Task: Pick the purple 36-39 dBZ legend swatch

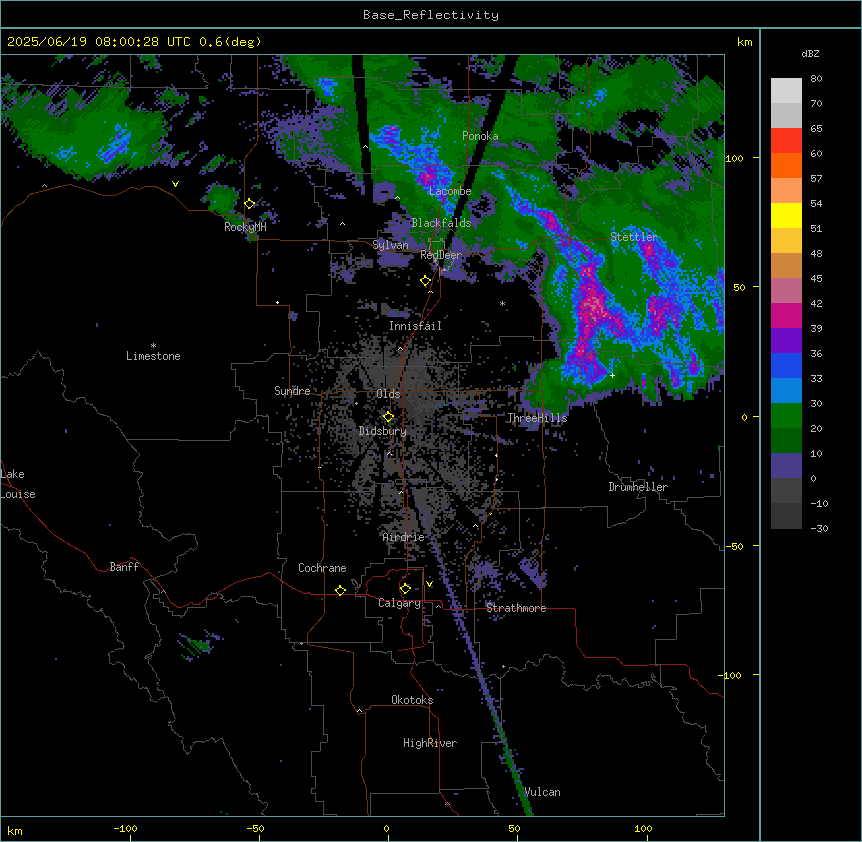Action: [786, 341]
